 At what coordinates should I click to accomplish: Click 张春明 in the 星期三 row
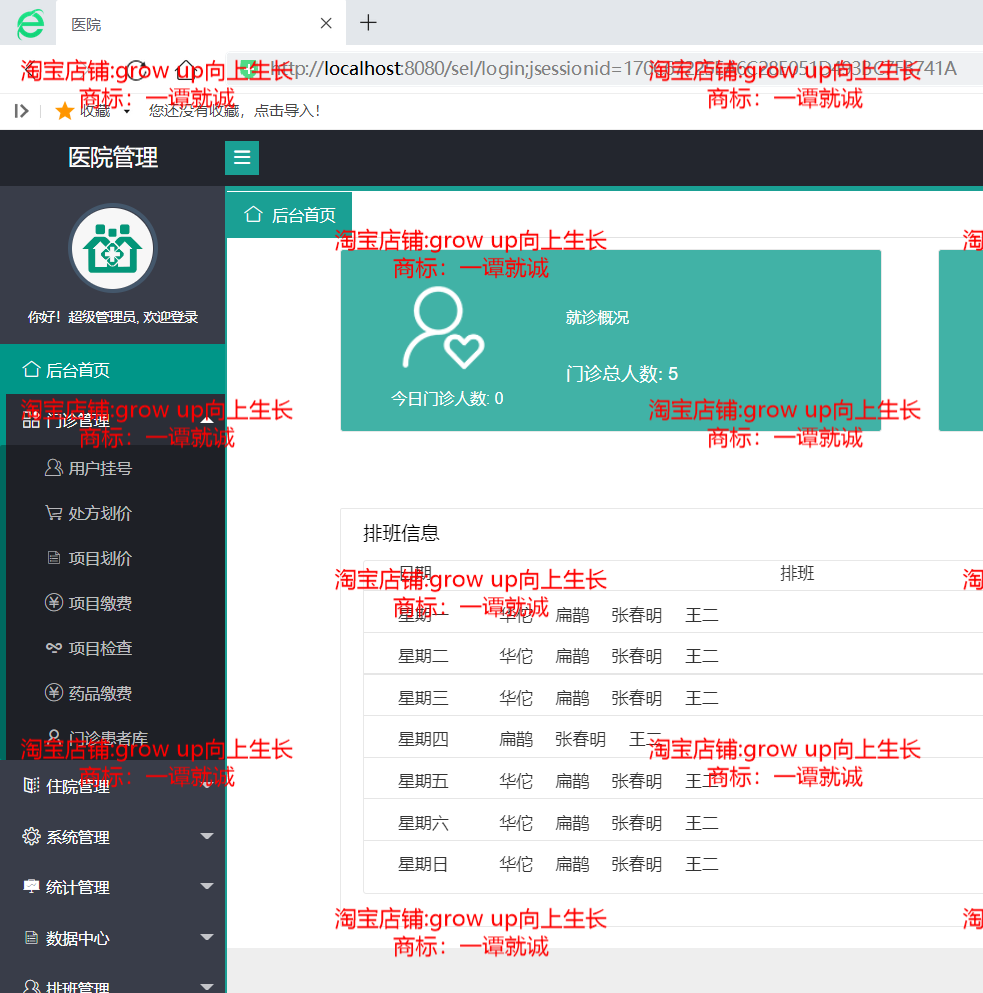(637, 698)
